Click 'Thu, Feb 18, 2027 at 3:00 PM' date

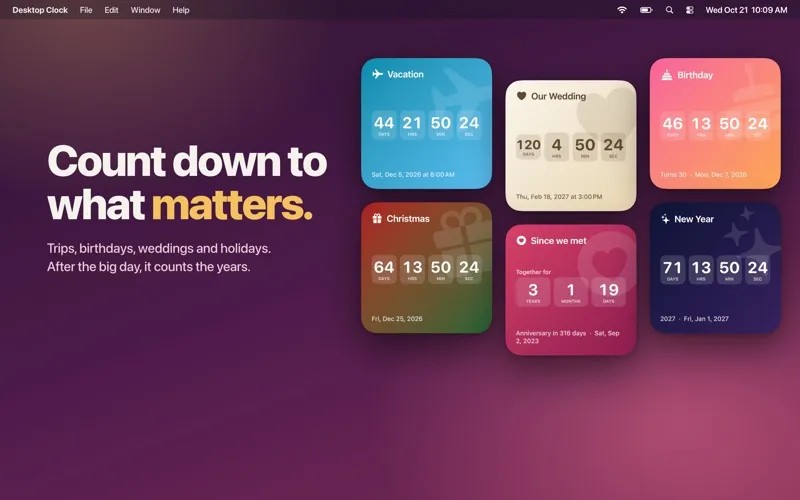coord(559,196)
